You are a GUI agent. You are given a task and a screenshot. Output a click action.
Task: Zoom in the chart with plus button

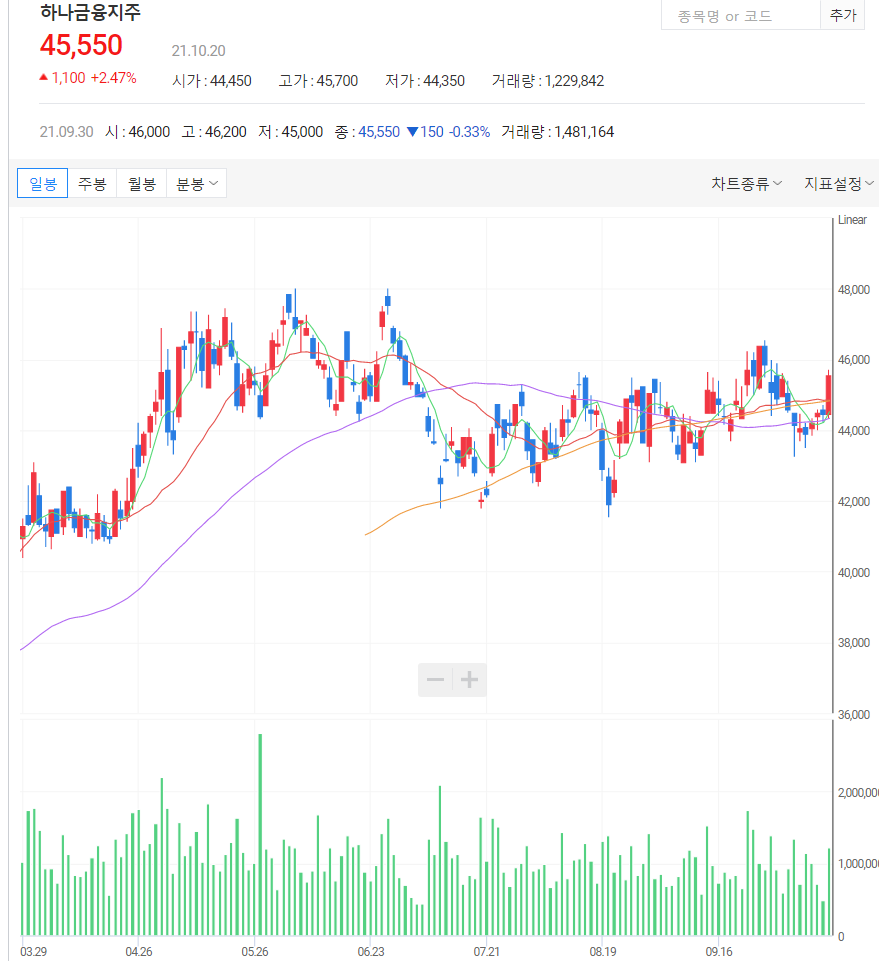click(470, 680)
